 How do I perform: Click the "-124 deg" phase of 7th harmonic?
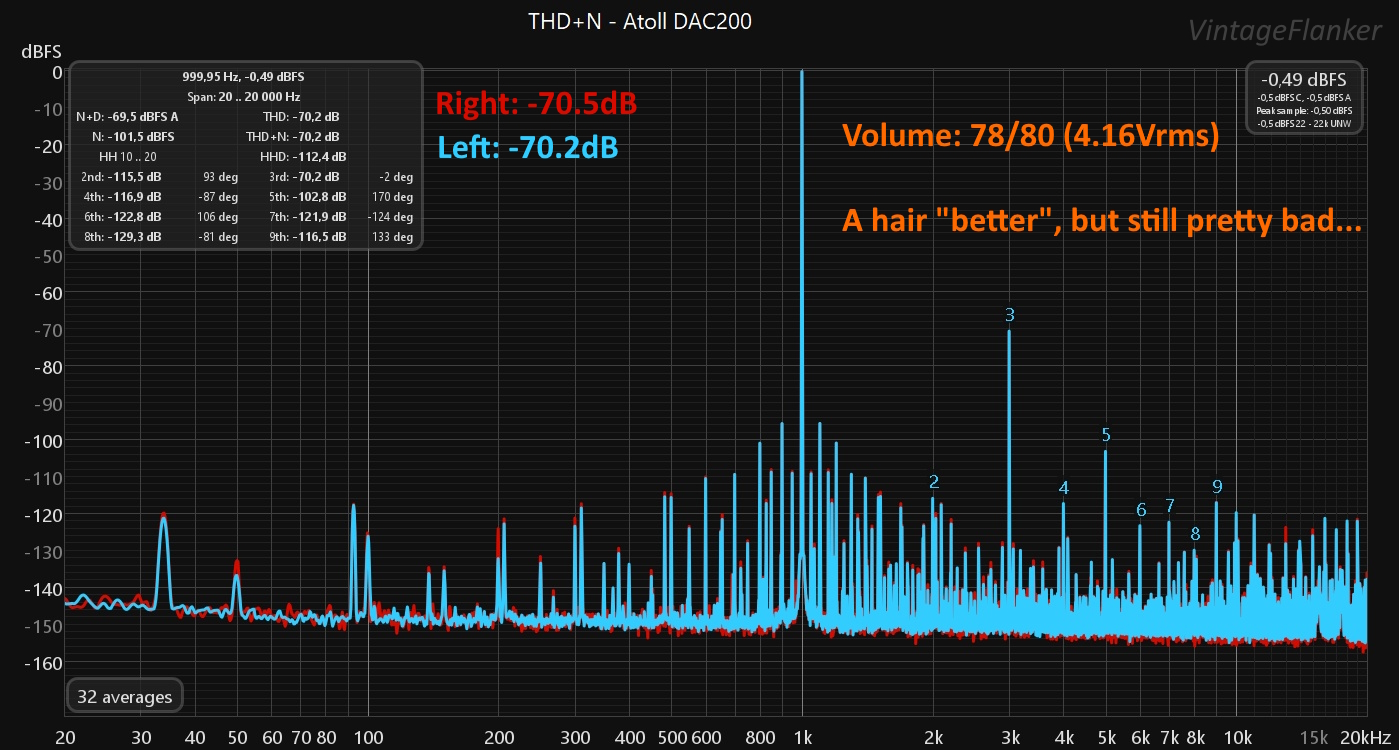(391, 217)
